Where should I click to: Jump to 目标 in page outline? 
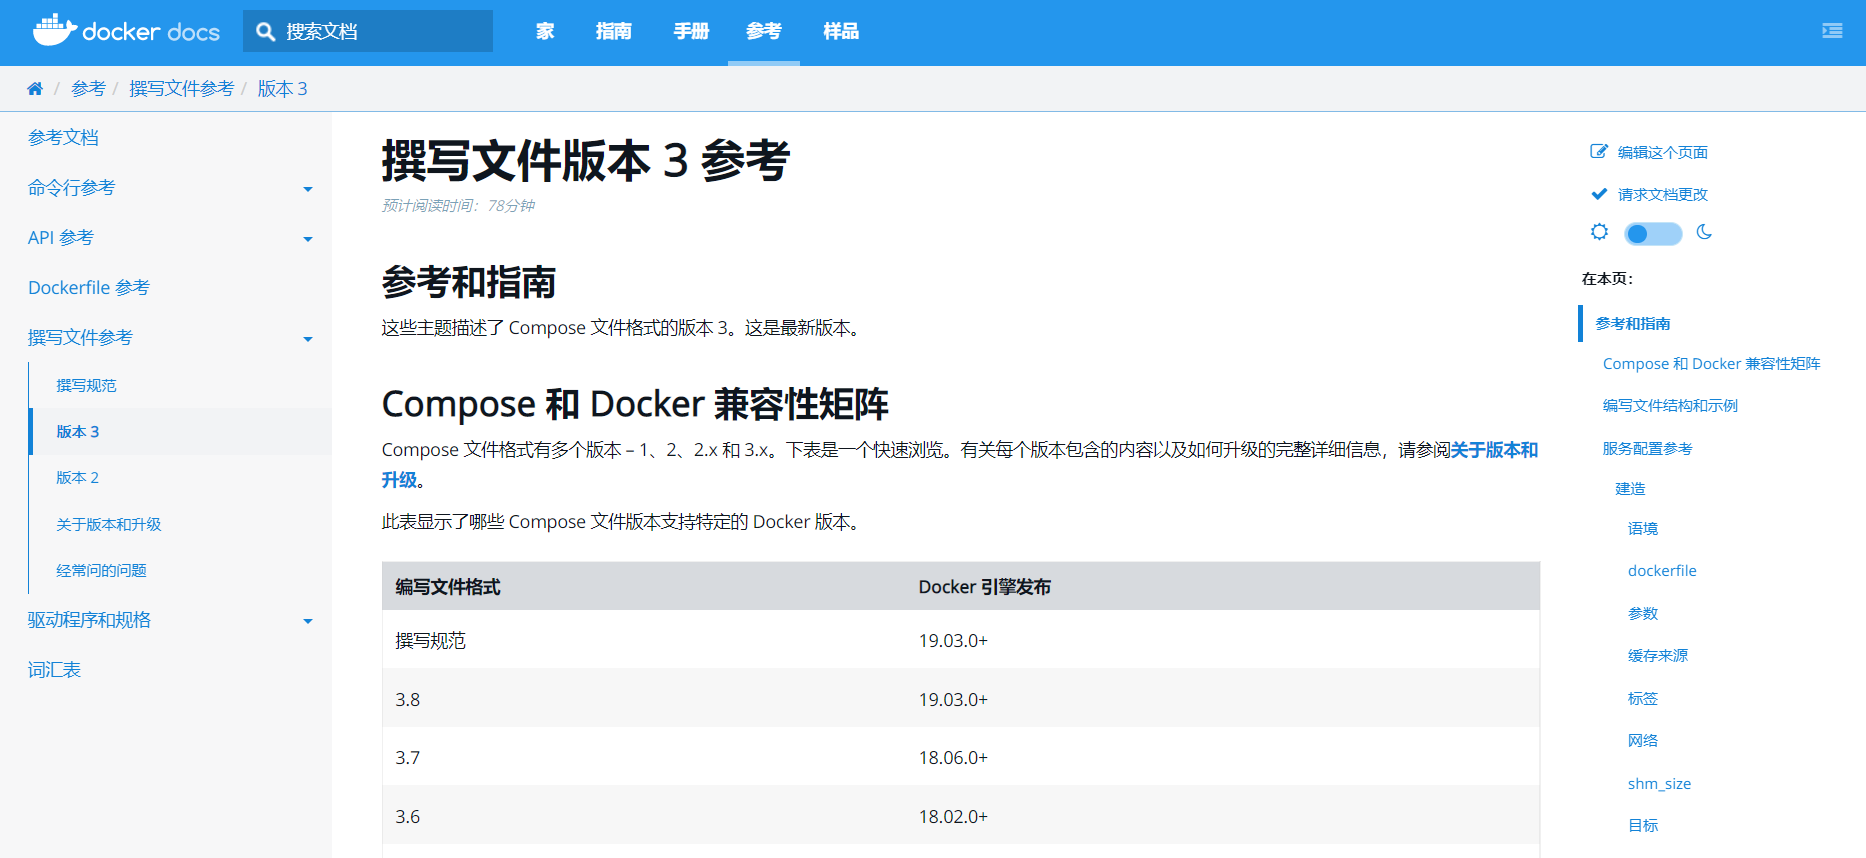1643,825
